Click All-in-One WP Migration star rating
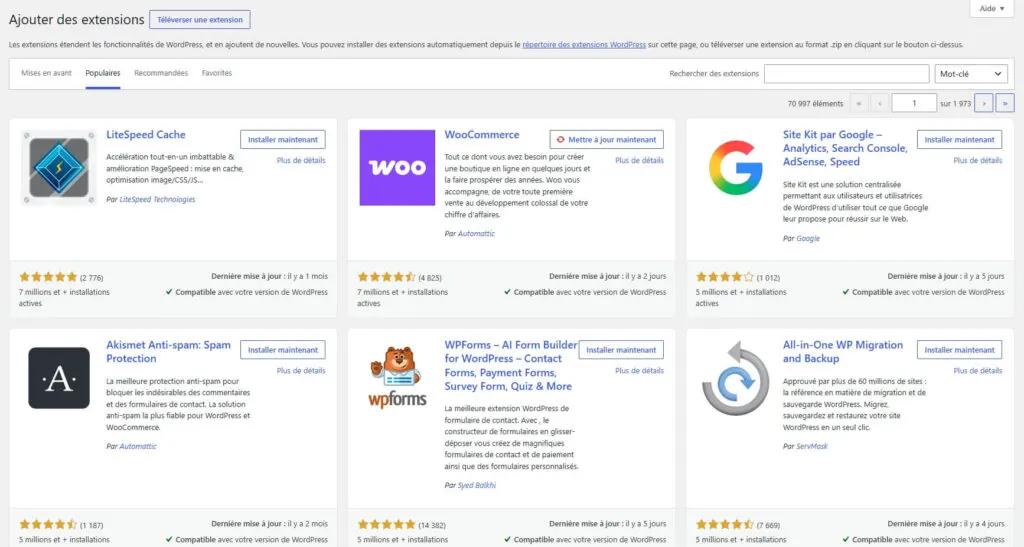 (725, 525)
